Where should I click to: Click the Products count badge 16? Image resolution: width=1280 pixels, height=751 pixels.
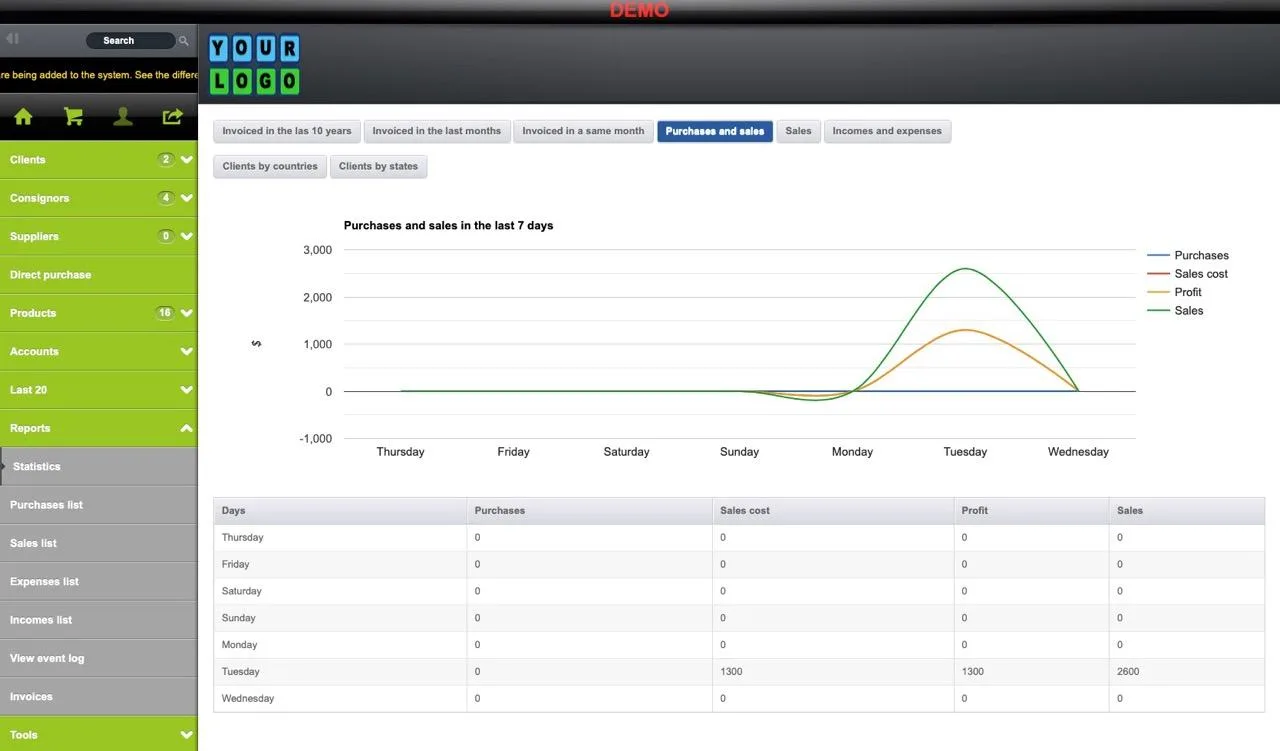point(165,313)
